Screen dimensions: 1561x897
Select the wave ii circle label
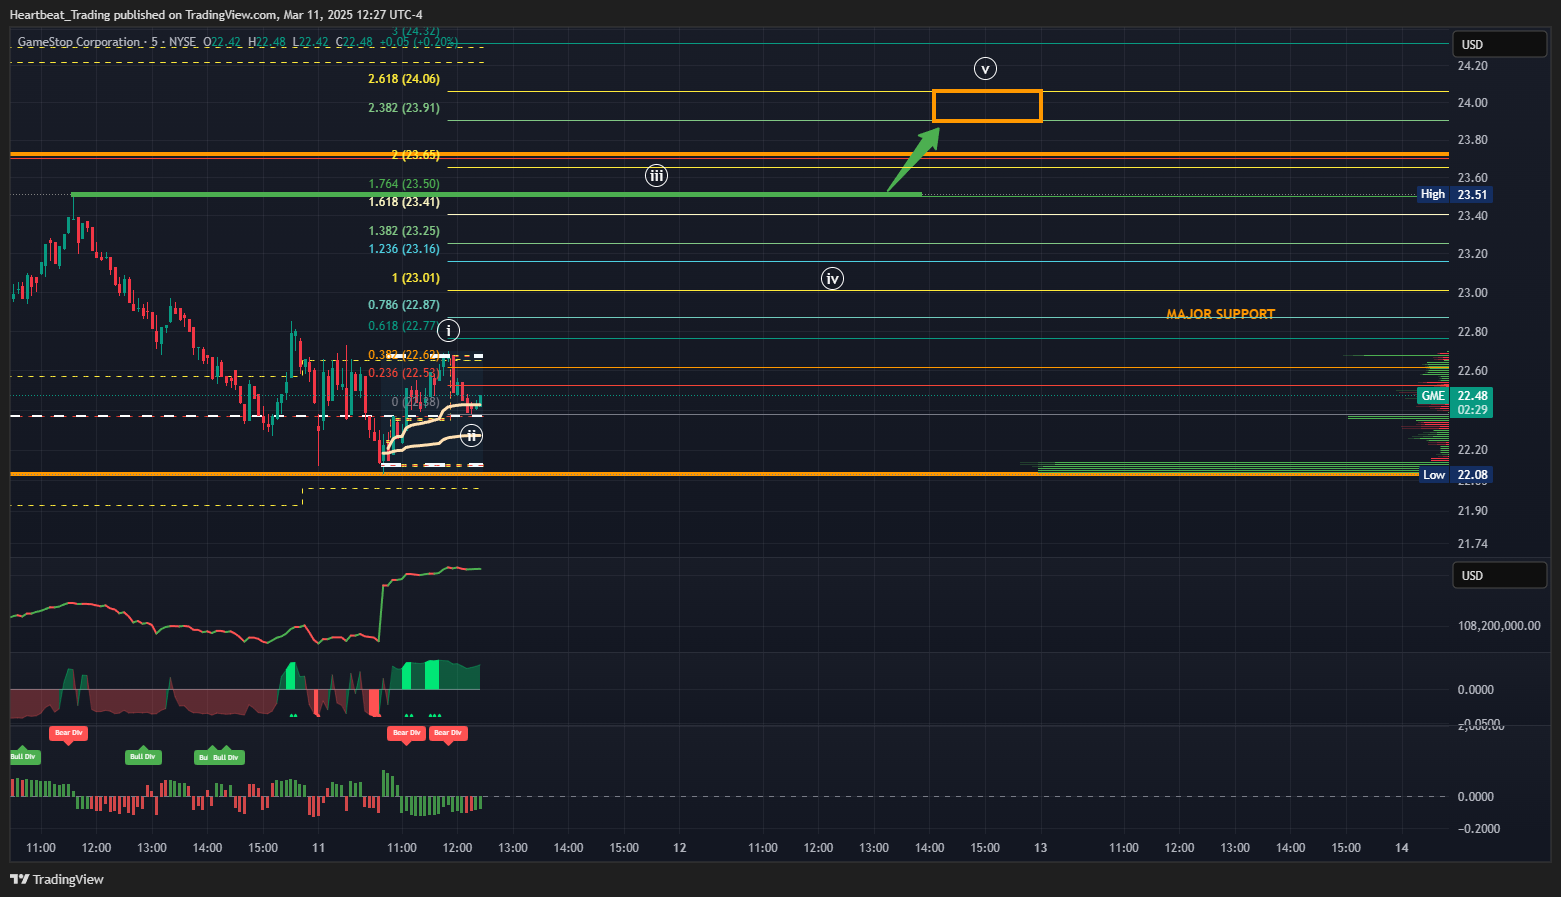point(471,435)
